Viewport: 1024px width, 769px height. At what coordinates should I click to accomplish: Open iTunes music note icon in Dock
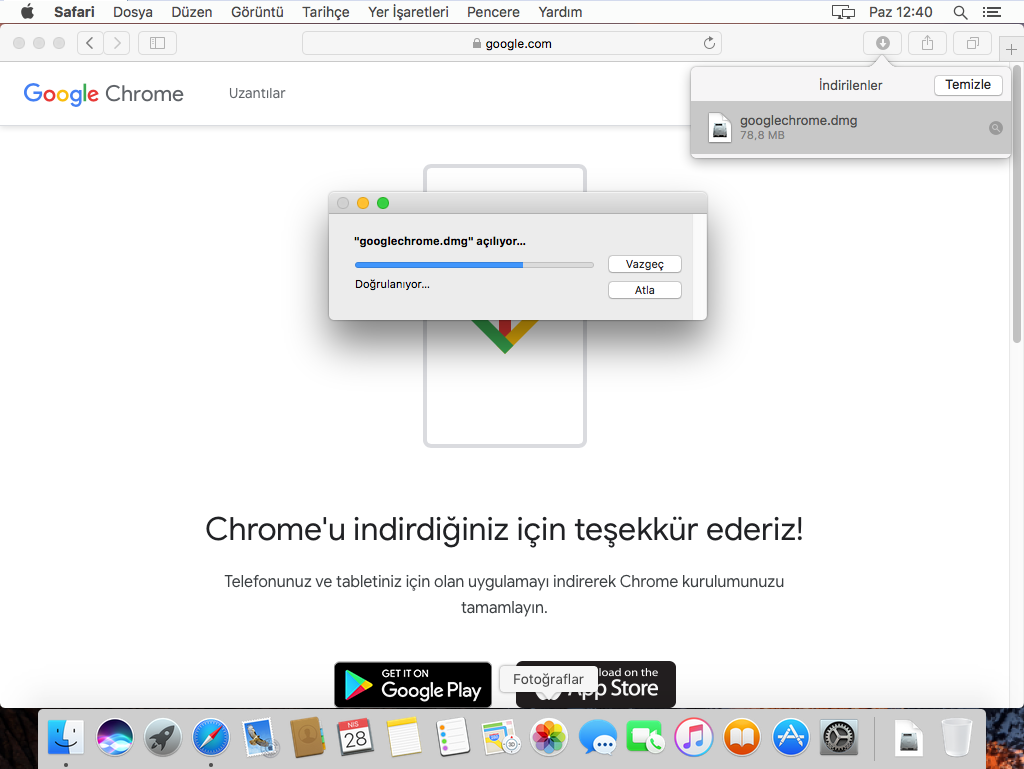(694, 738)
